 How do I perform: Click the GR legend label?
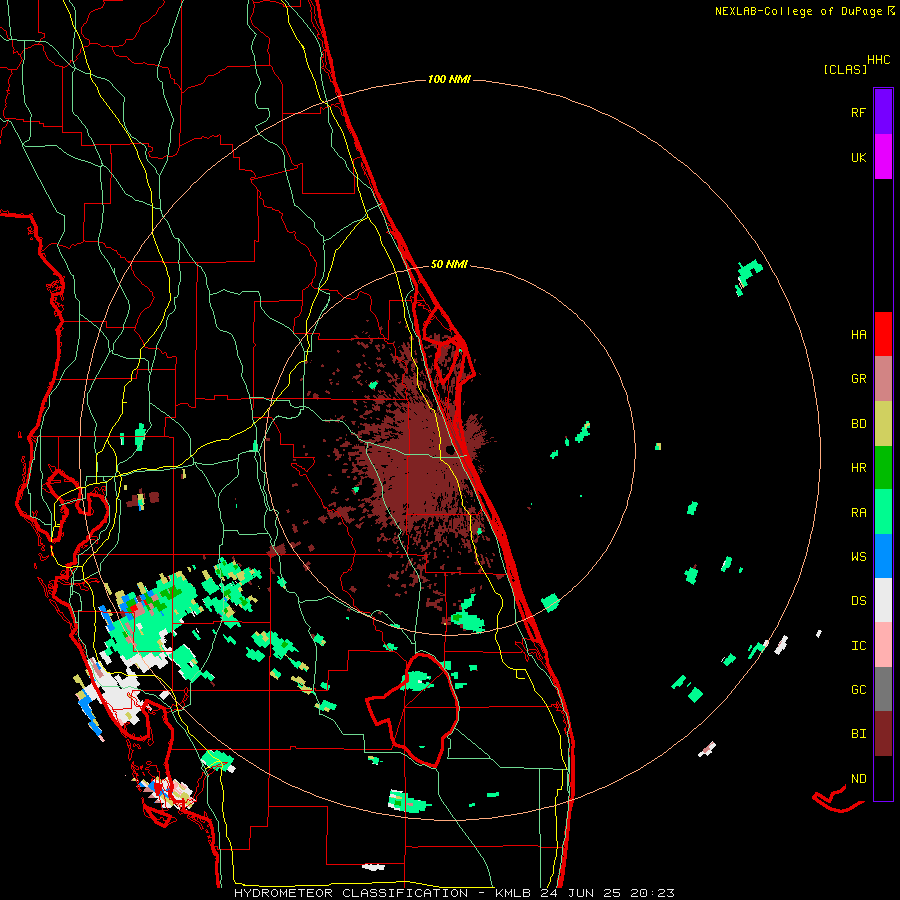858,379
